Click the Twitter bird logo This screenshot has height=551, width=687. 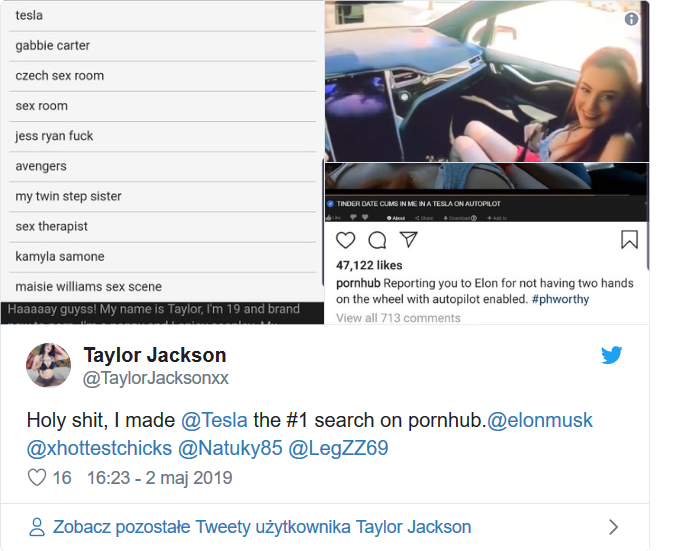tap(611, 355)
